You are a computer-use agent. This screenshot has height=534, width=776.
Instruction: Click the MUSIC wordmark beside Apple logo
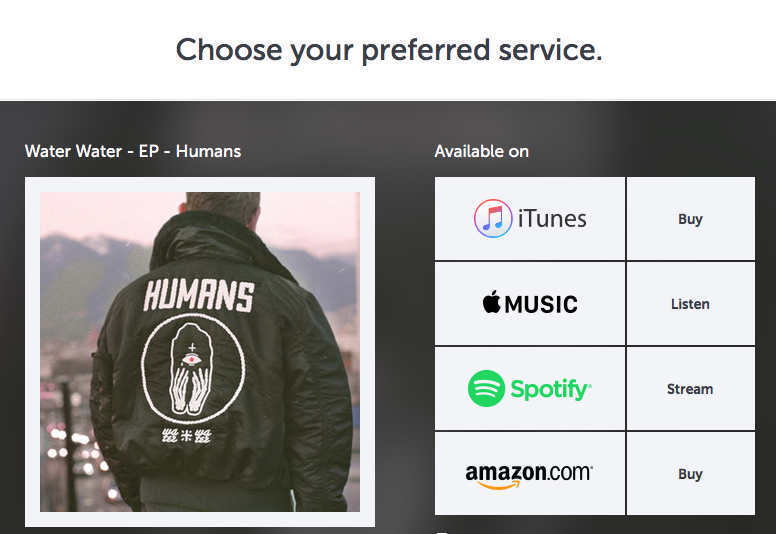pyautogui.click(x=541, y=304)
